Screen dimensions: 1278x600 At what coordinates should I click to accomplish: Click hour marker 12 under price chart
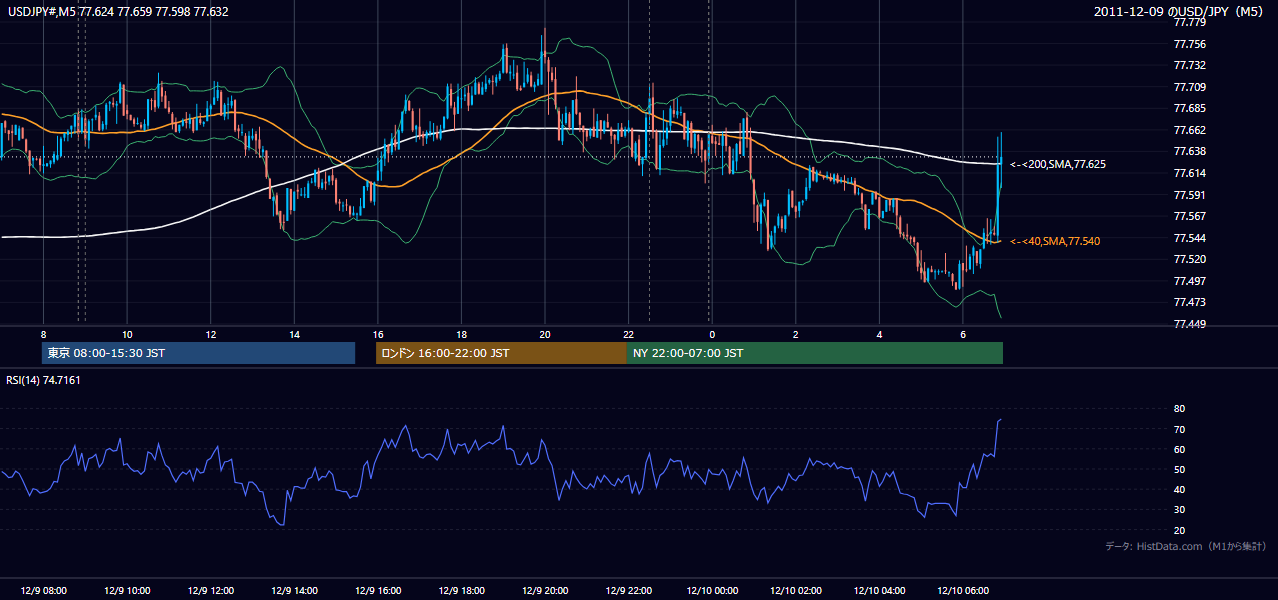[210, 333]
